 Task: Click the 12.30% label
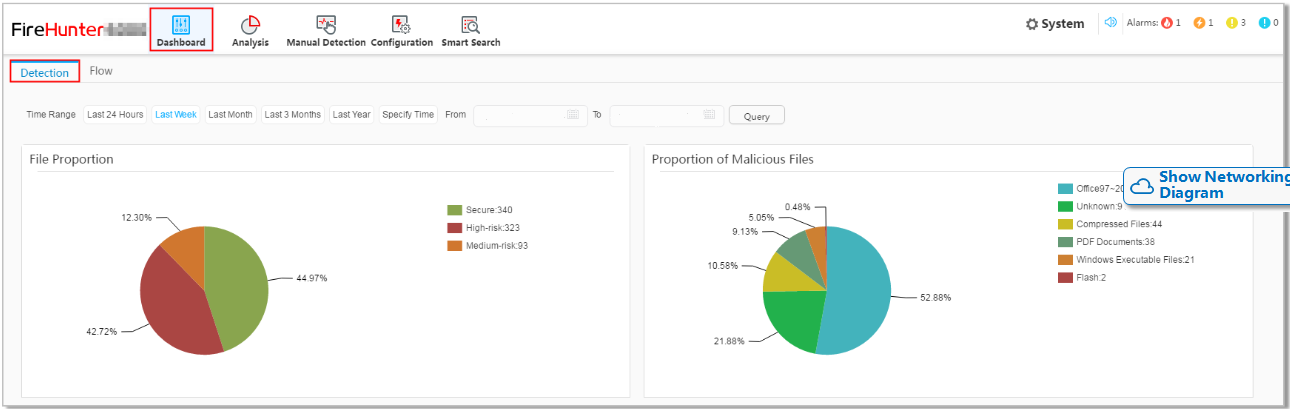[137, 217]
